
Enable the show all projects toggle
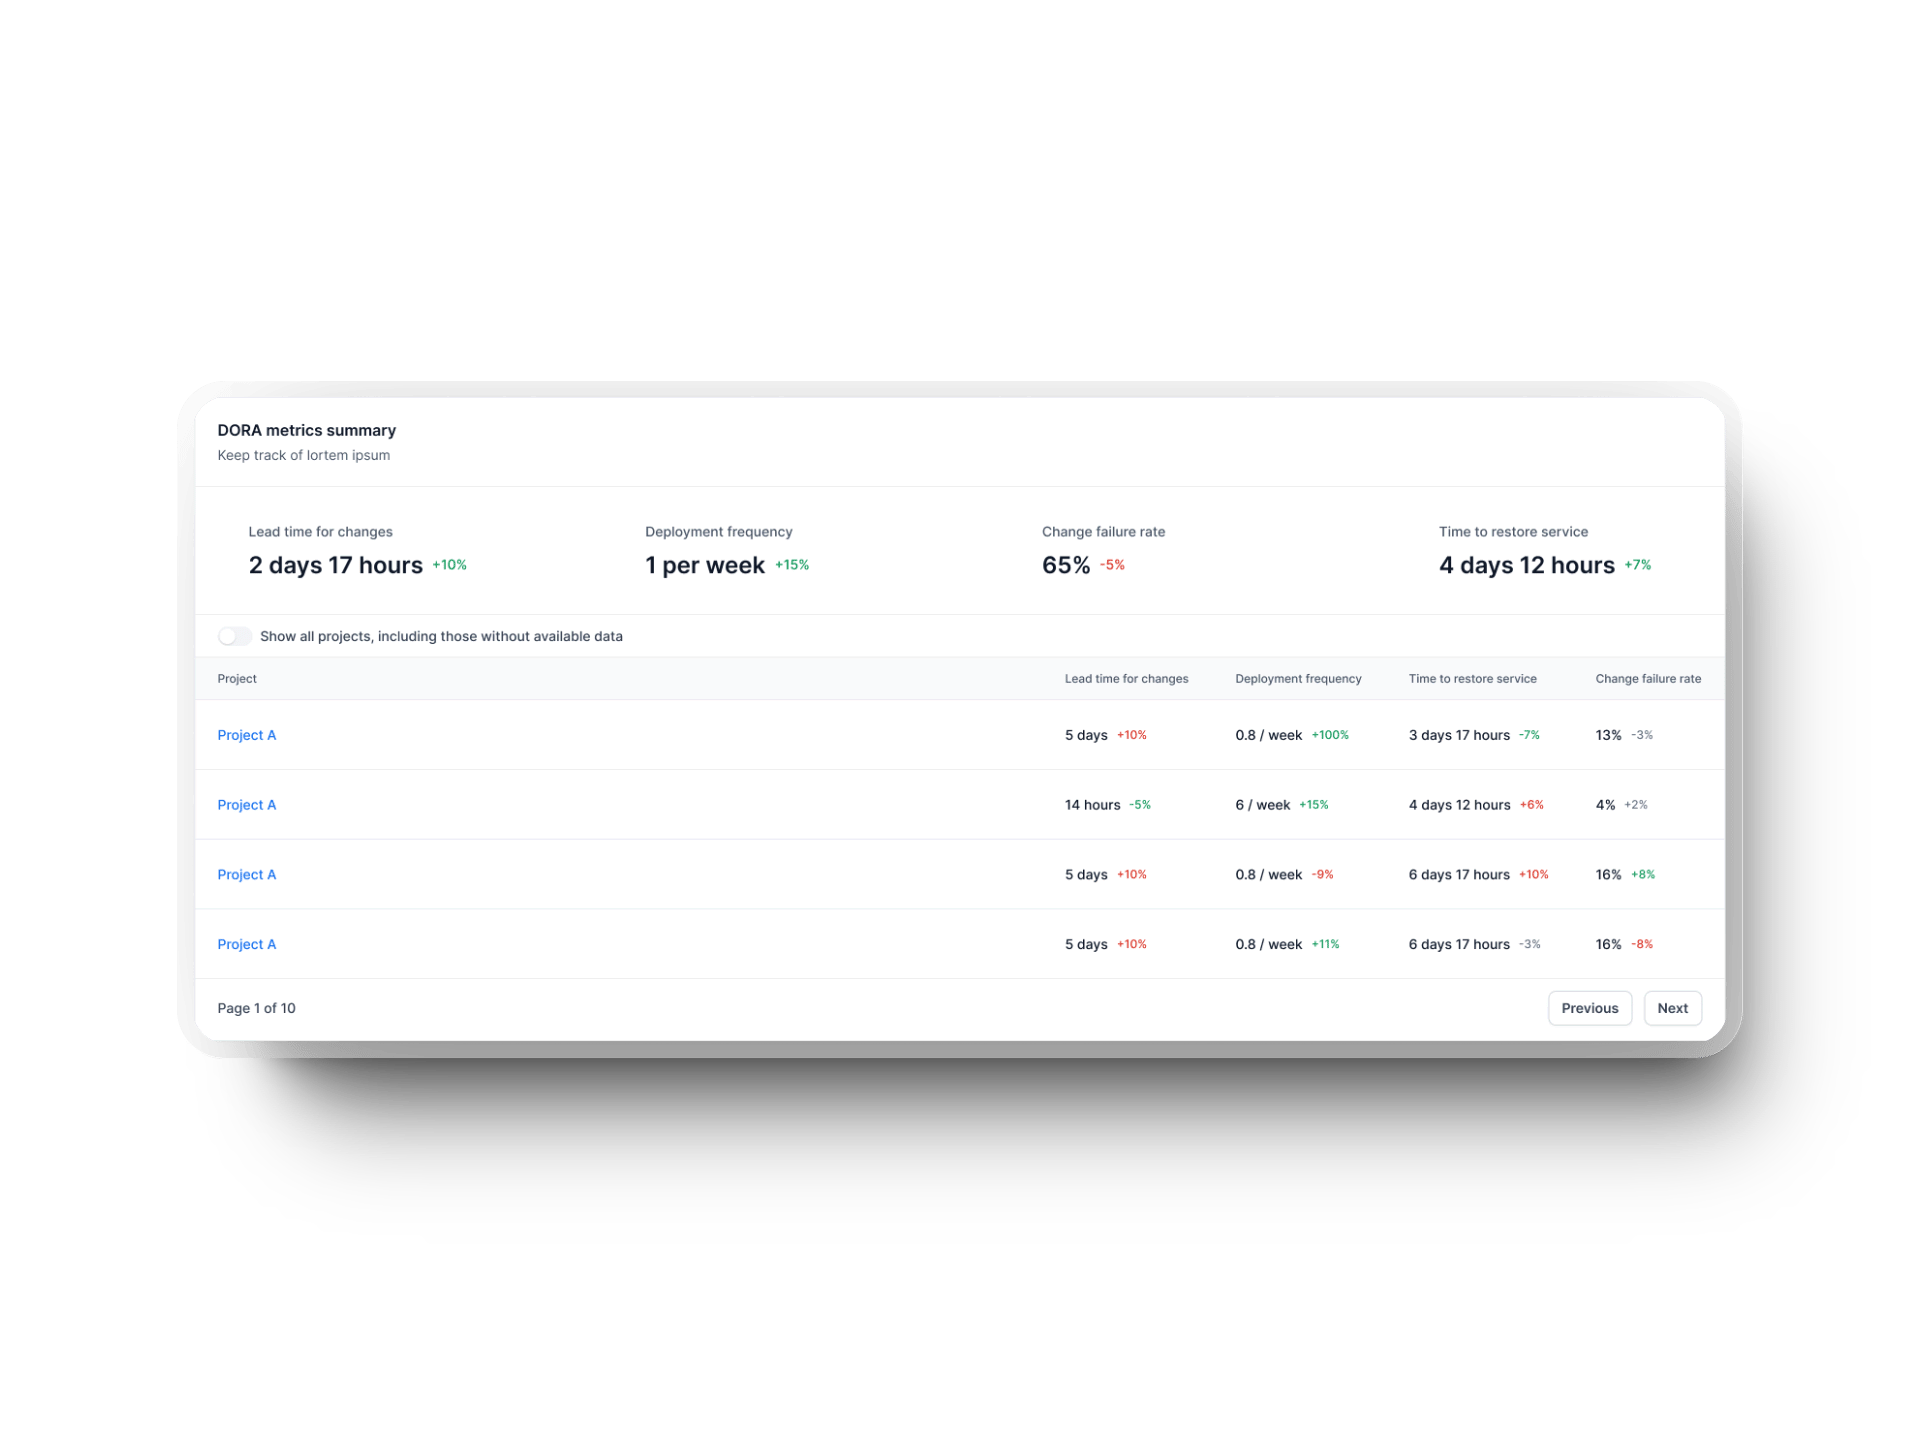[235, 636]
